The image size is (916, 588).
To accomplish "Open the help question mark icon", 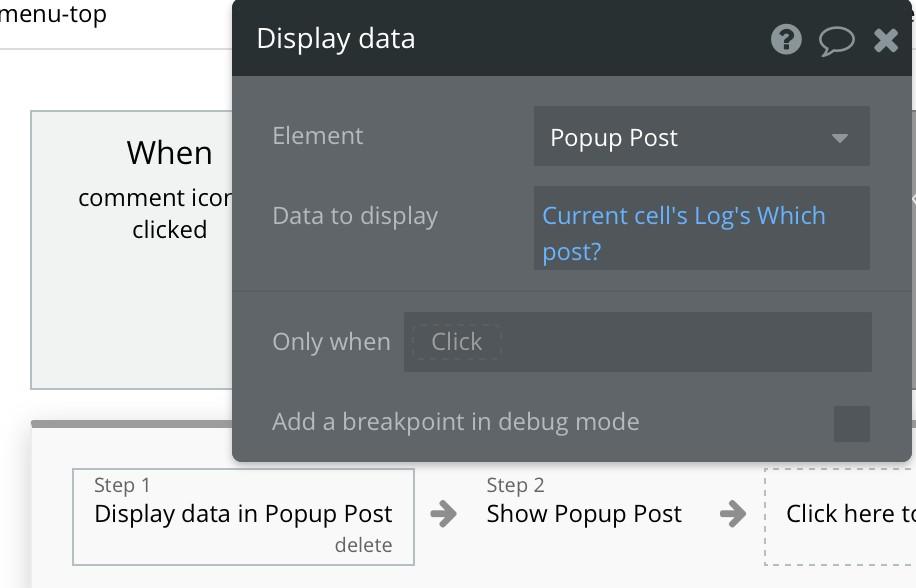I will [786, 40].
